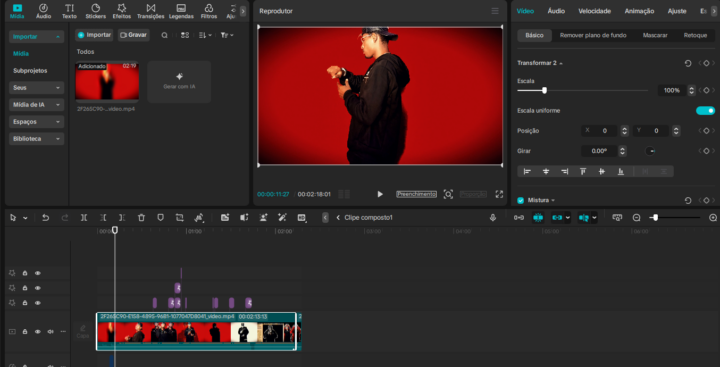720x367 pixels.
Task: Click the delete trash icon
Action: pyautogui.click(x=141, y=218)
